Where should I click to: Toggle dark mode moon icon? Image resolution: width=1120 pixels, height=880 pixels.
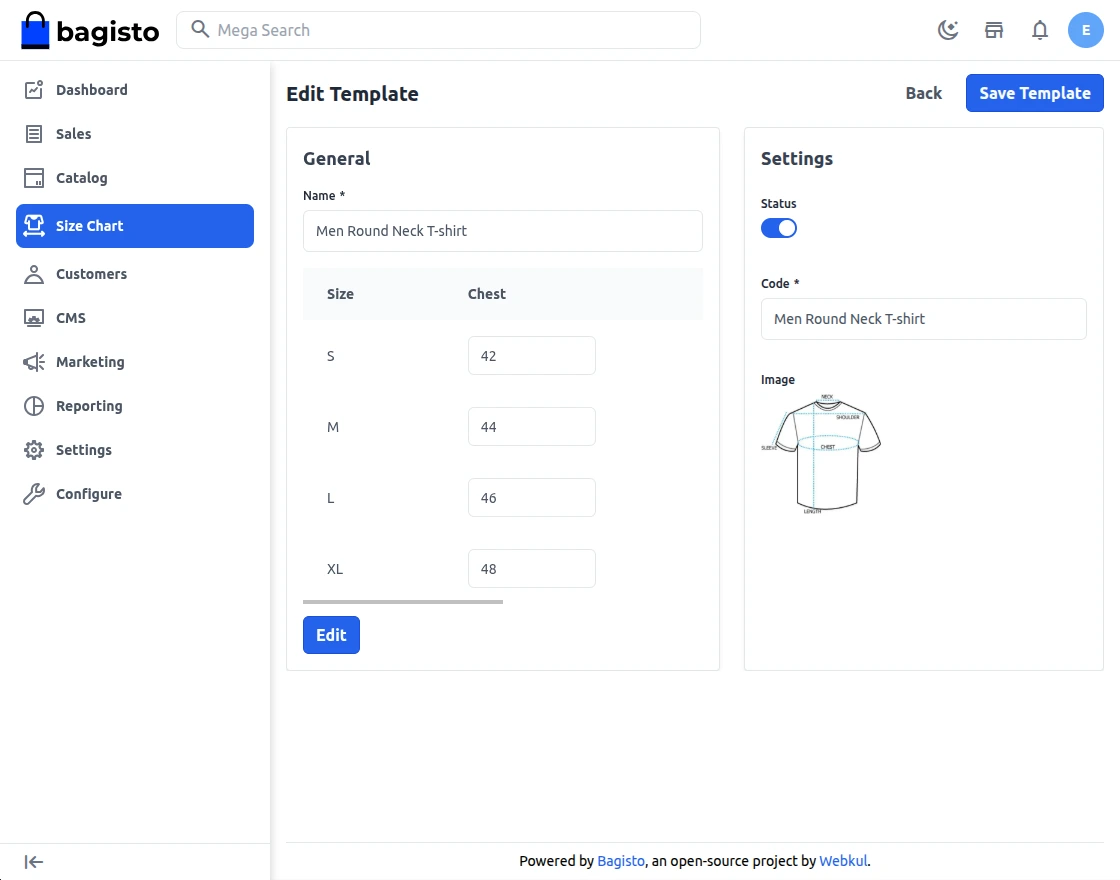pyautogui.click(x=948, y=30)
